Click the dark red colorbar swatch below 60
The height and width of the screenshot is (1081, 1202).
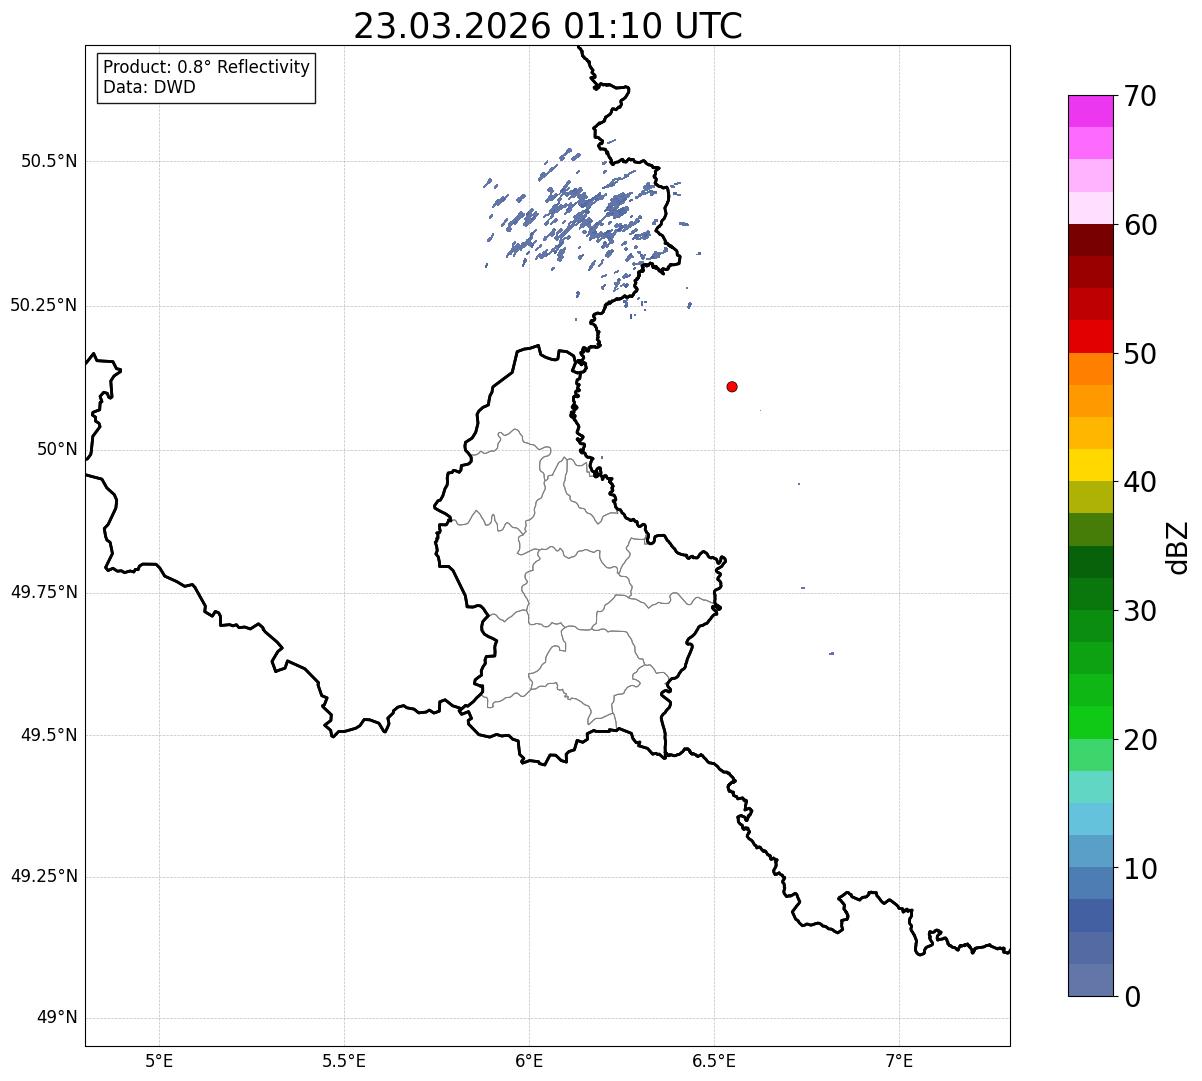tap(1090, 240)
